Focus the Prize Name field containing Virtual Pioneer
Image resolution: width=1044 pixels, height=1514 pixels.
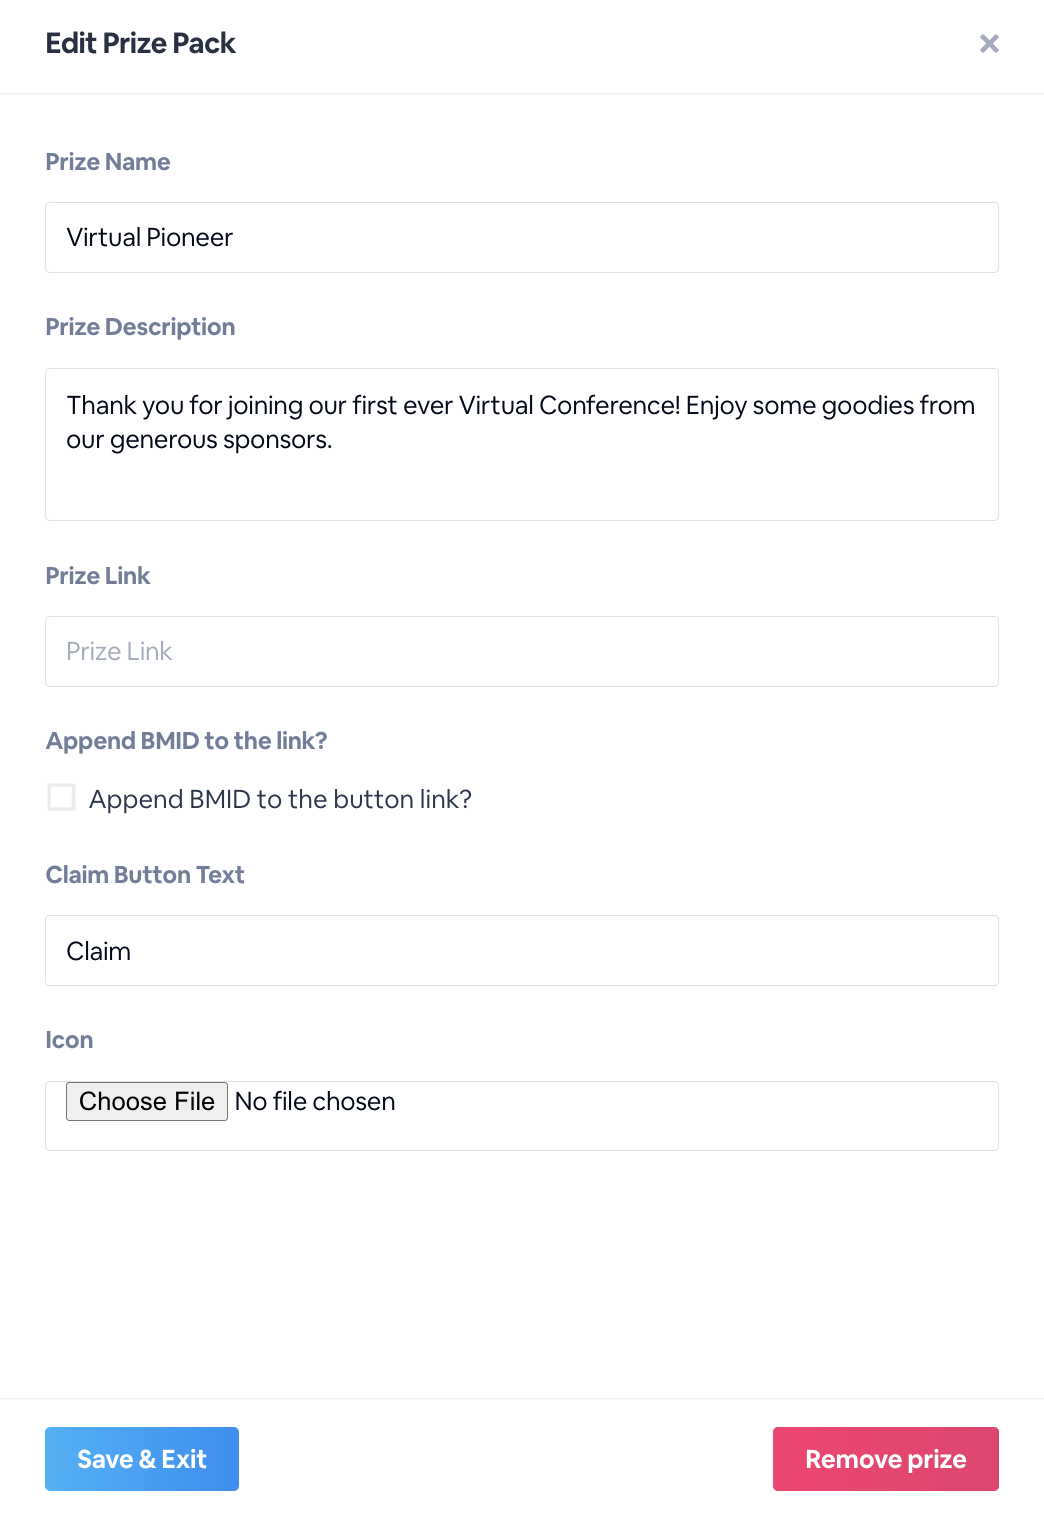tap(522, 237)
